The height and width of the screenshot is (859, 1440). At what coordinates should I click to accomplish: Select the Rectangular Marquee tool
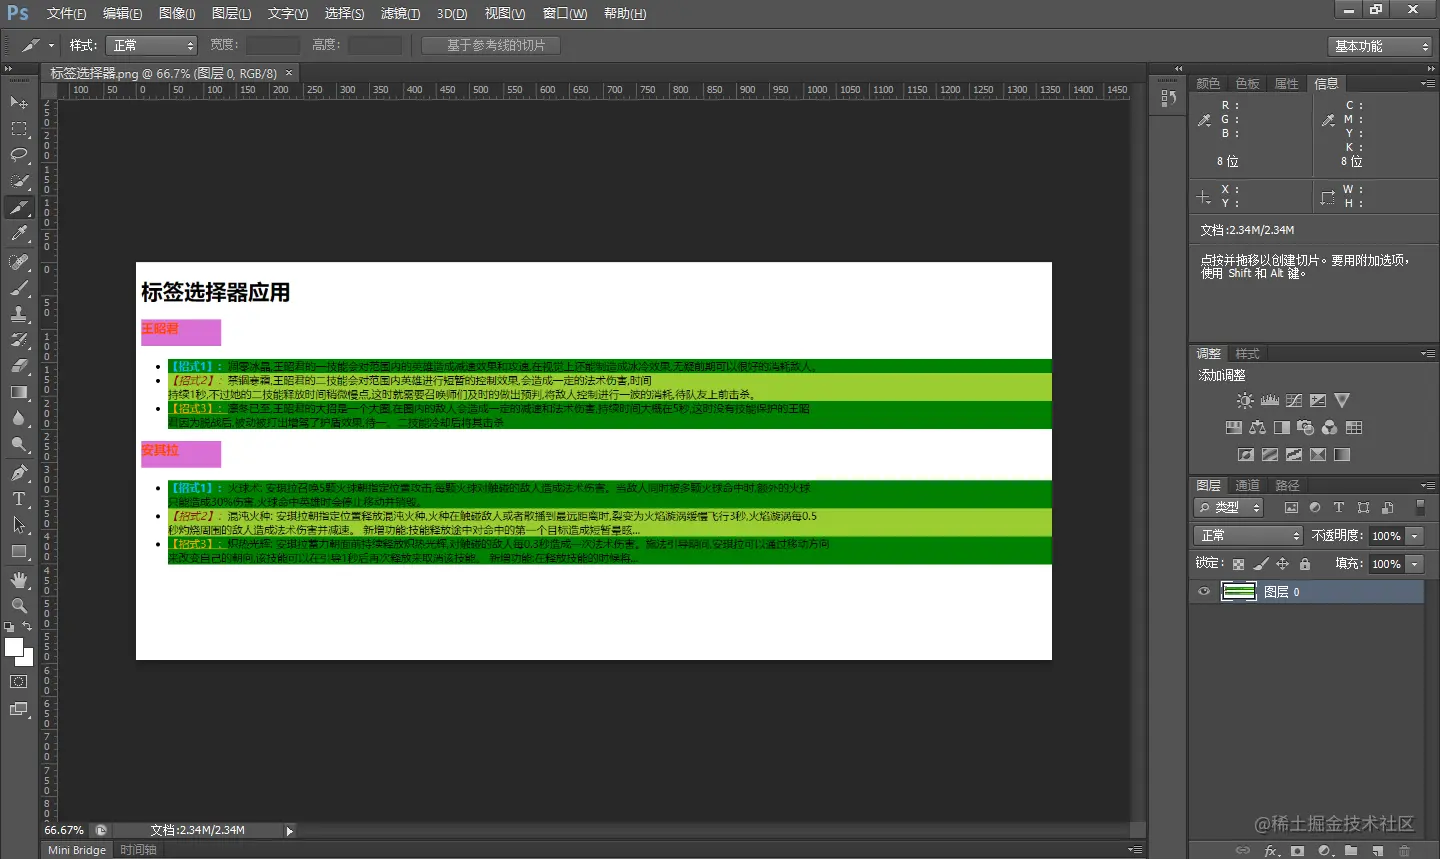click(x=19, y=128)
